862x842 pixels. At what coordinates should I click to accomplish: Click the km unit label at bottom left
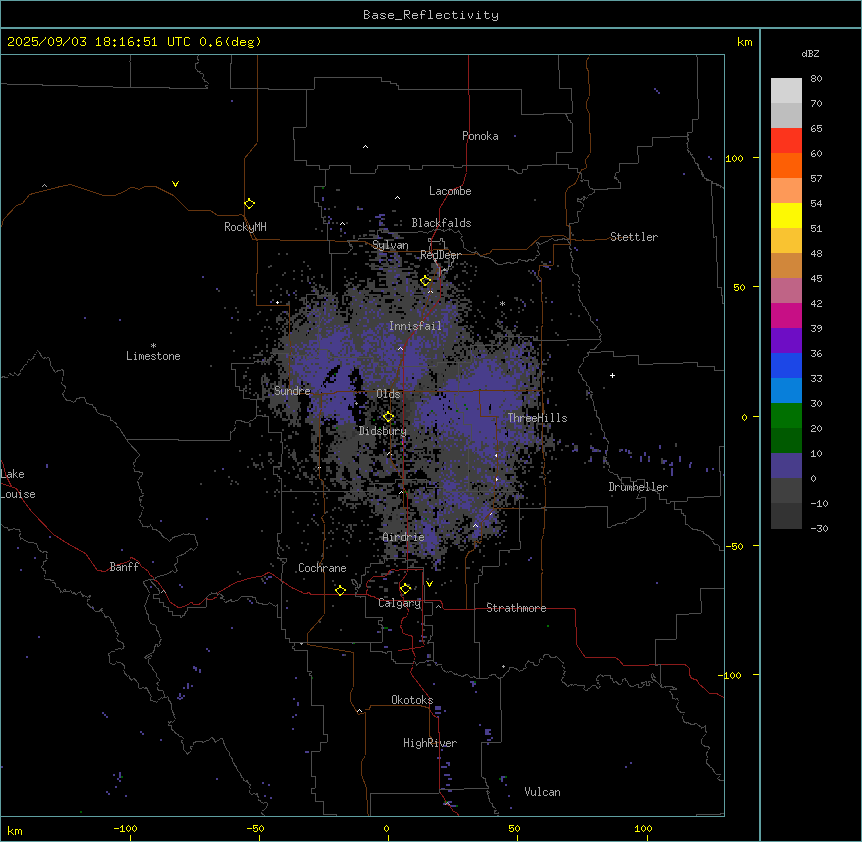[15, 831]
